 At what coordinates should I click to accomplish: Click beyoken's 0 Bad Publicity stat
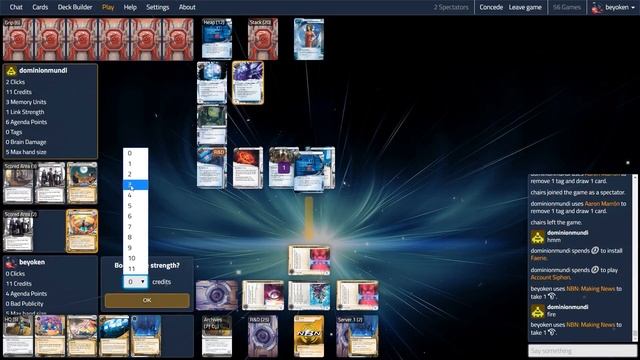pos(24,304)
